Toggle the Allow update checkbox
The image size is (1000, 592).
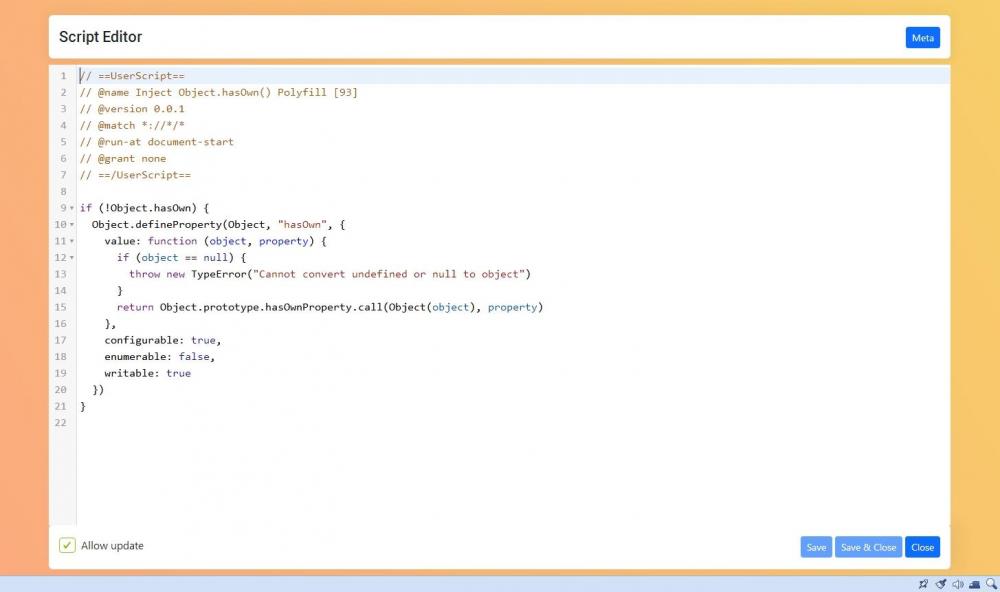(x=67, y=546)
